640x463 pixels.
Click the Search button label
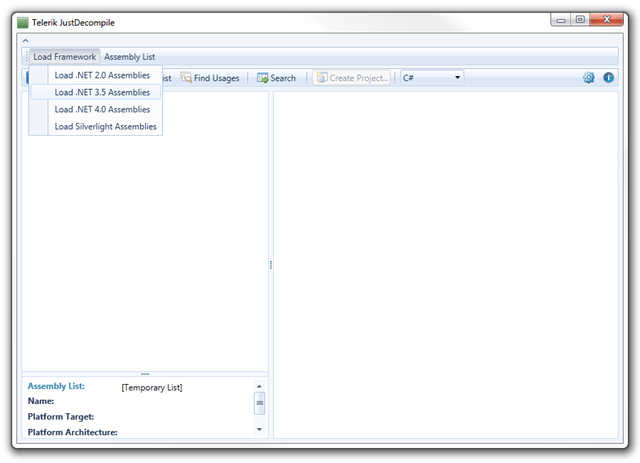coord(283,78)
